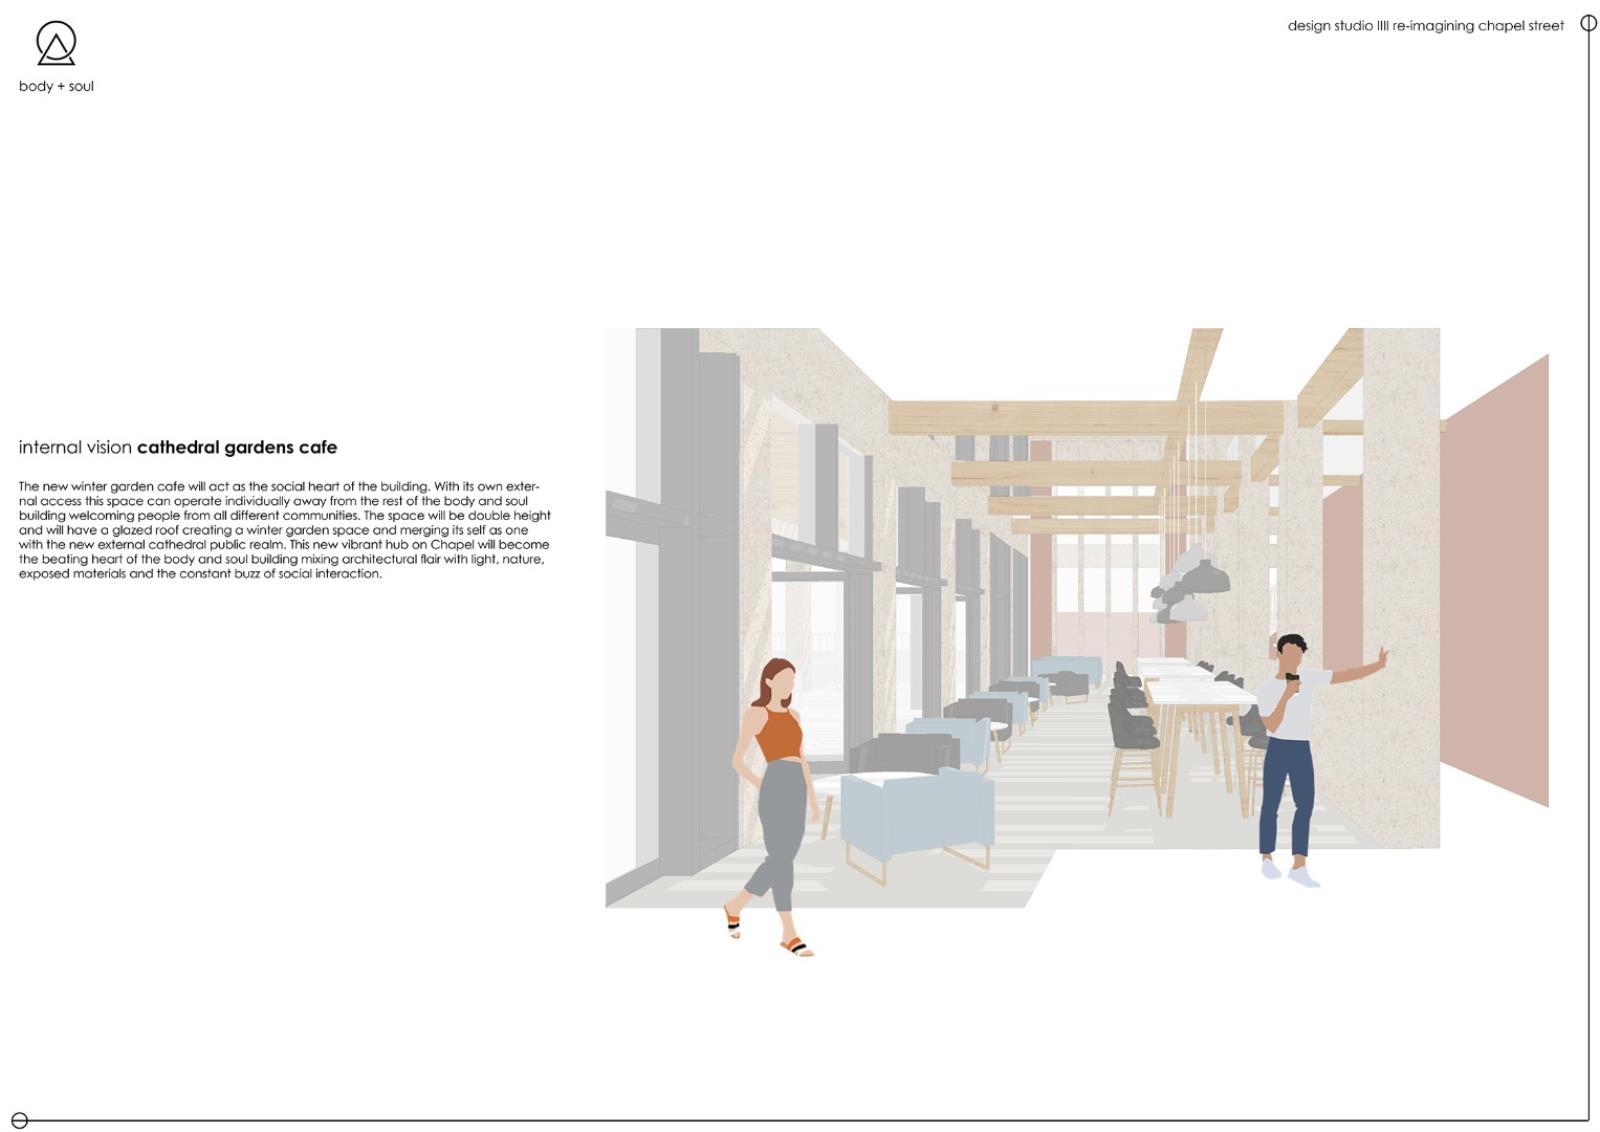The width and height of the screenshot is (1600, 1132).
Task: Click the "design studio IIII re-imagining chapel street" header
Action: (1425, 26)
